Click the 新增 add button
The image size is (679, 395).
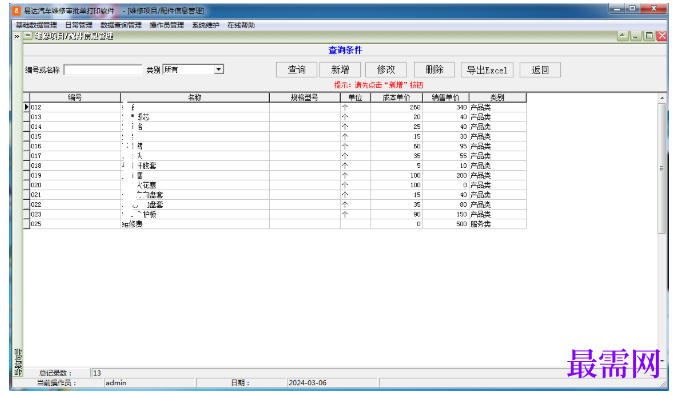pyautogui.click(x=340, y=70)
